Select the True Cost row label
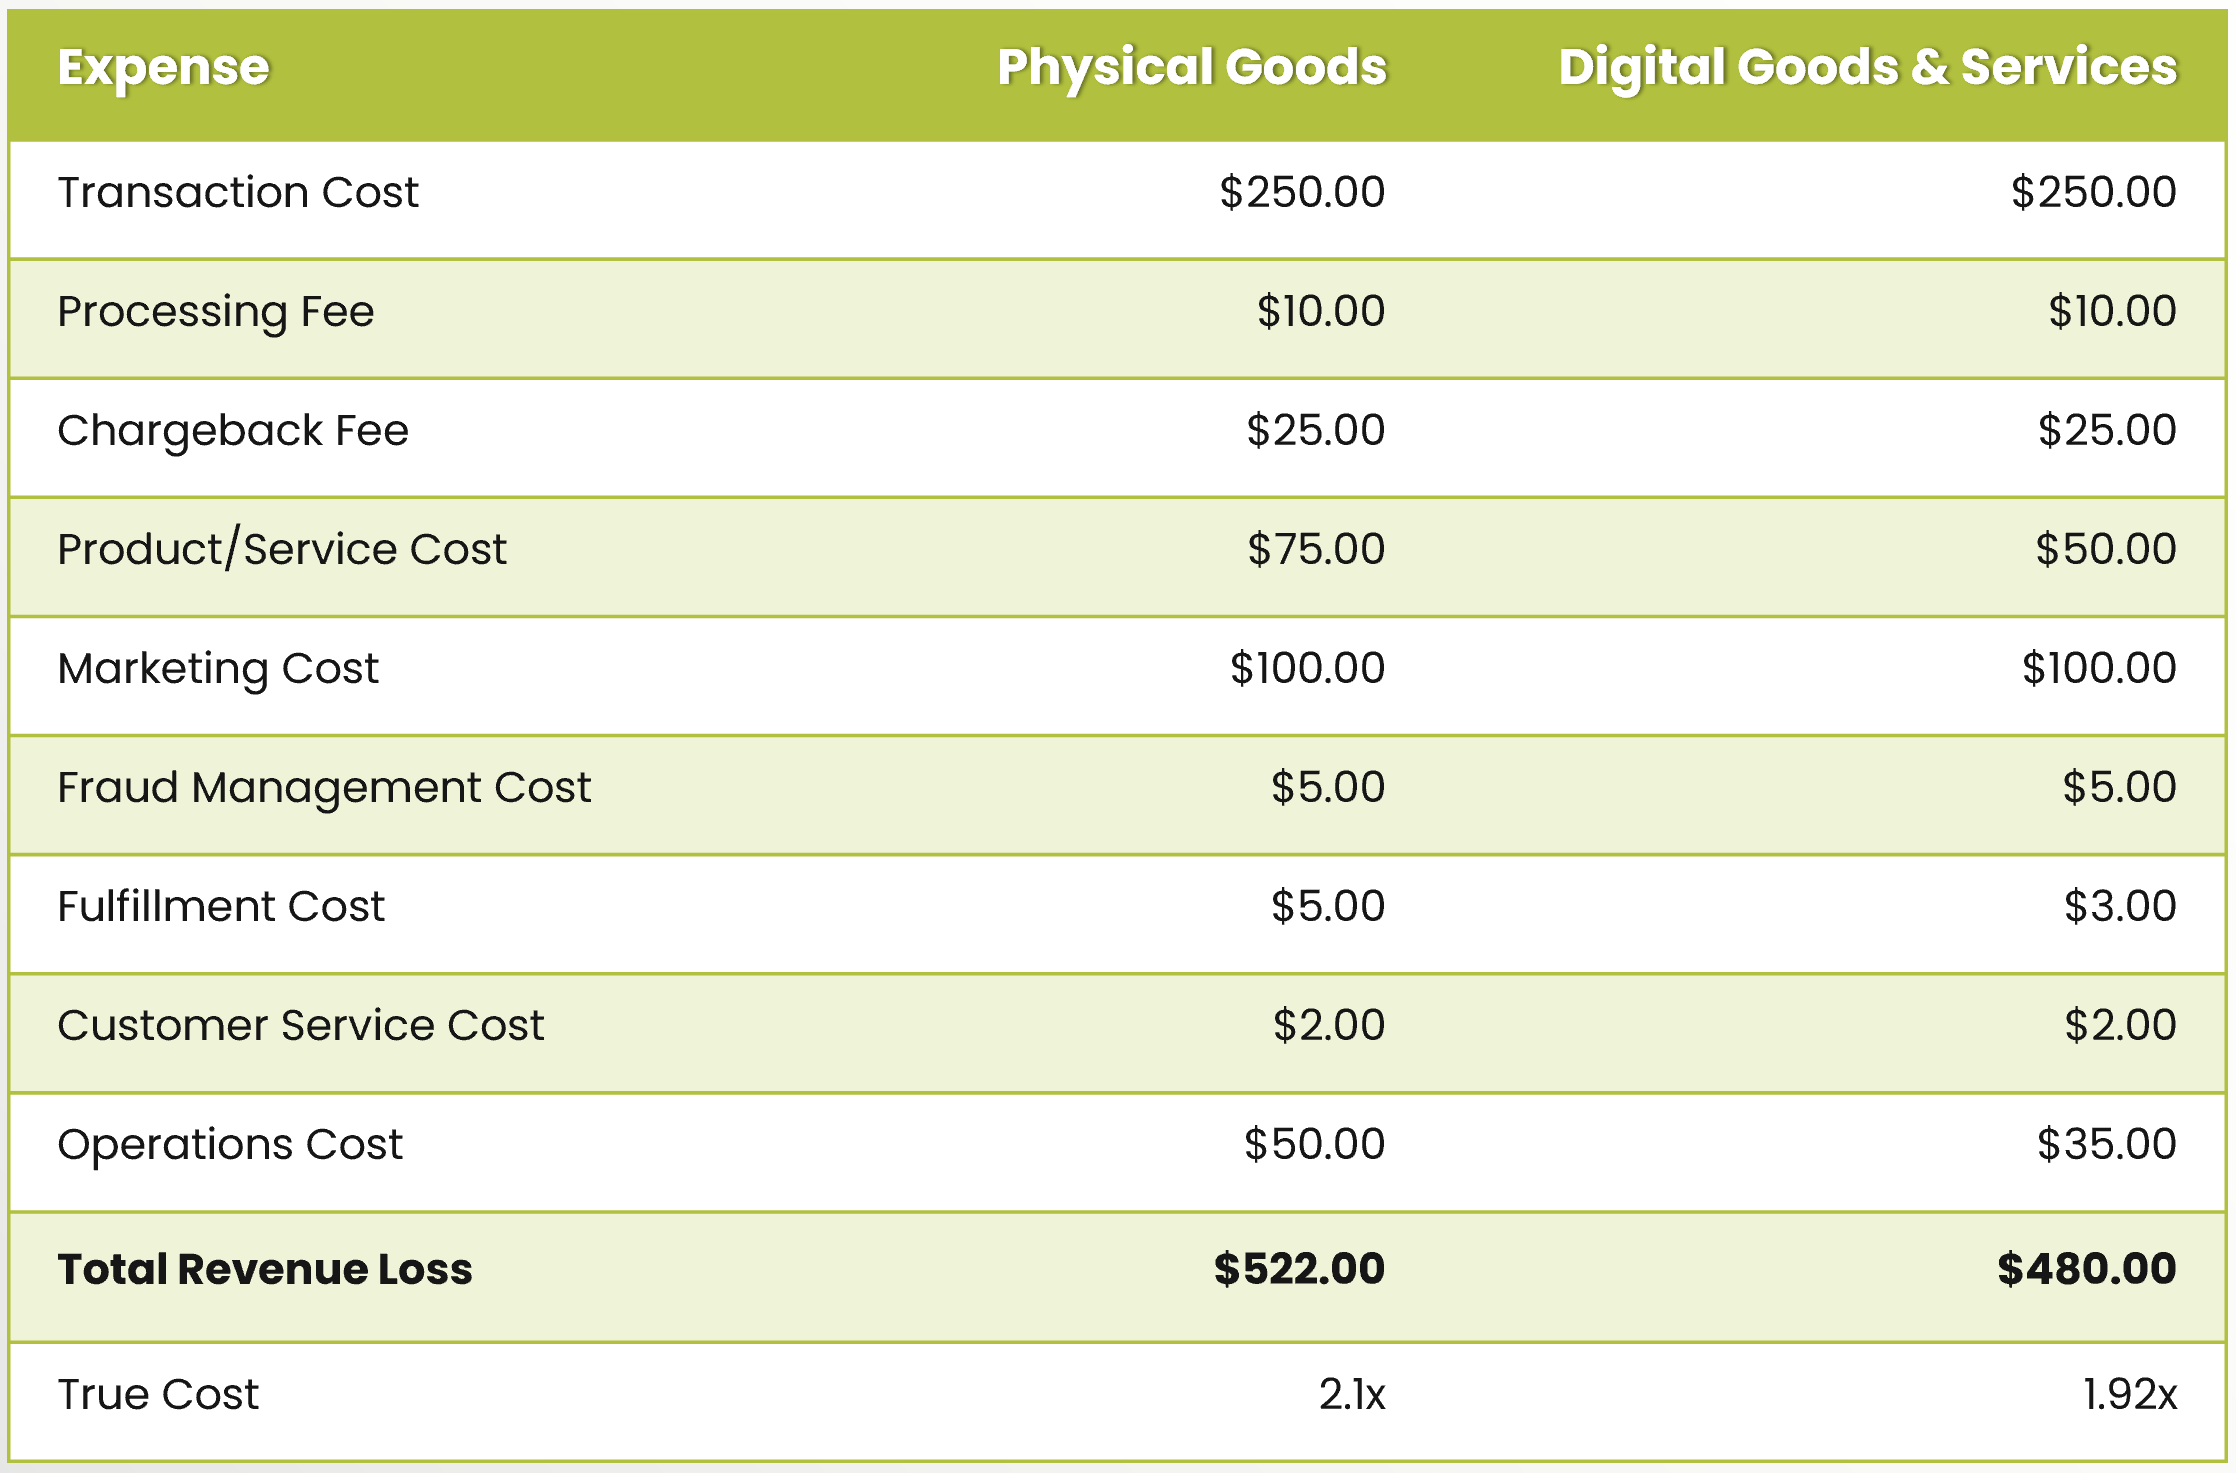The image size is (2236, 1473). [158, 1394]
